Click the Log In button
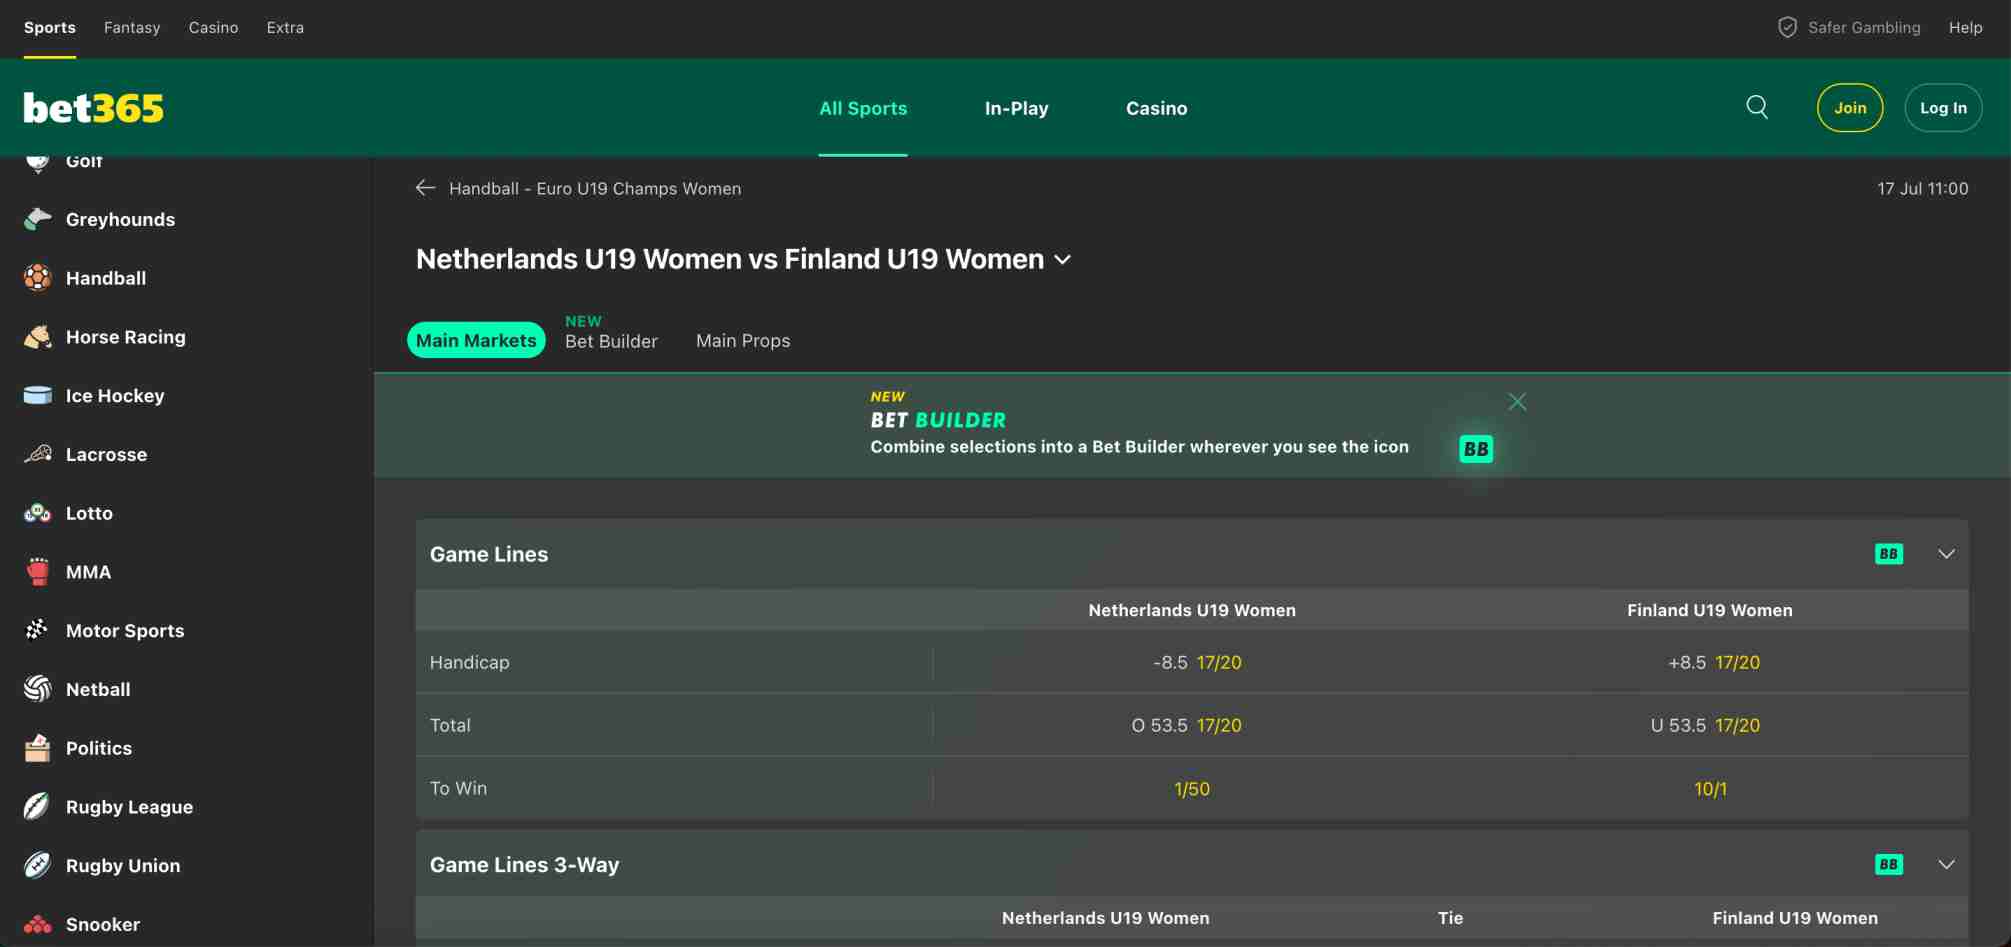Image resolution: width=2011 pixels, height=947 pixels. (1943, 108)
